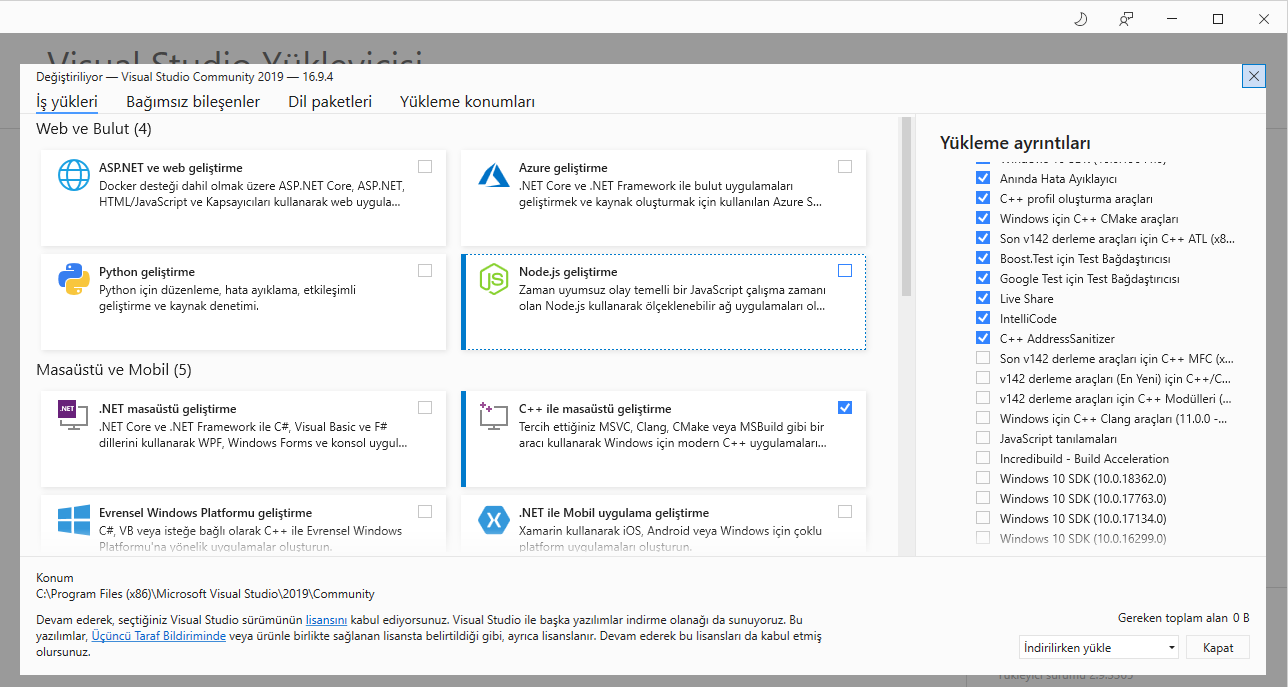The image size is (1288, 687).
Task: Check Windows 10 SDK (10.0.17134.0)
Action: 982,518
